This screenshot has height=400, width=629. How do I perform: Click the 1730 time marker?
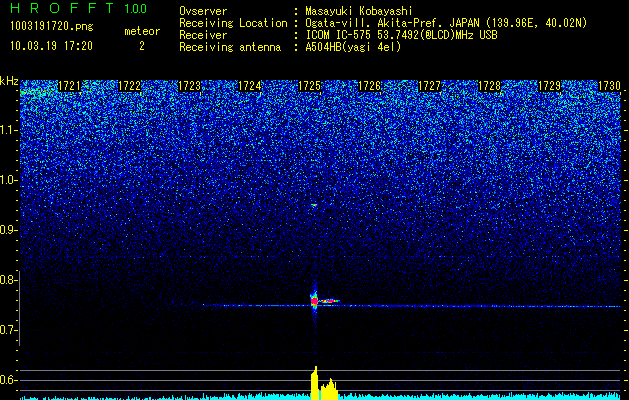(609, 86)
